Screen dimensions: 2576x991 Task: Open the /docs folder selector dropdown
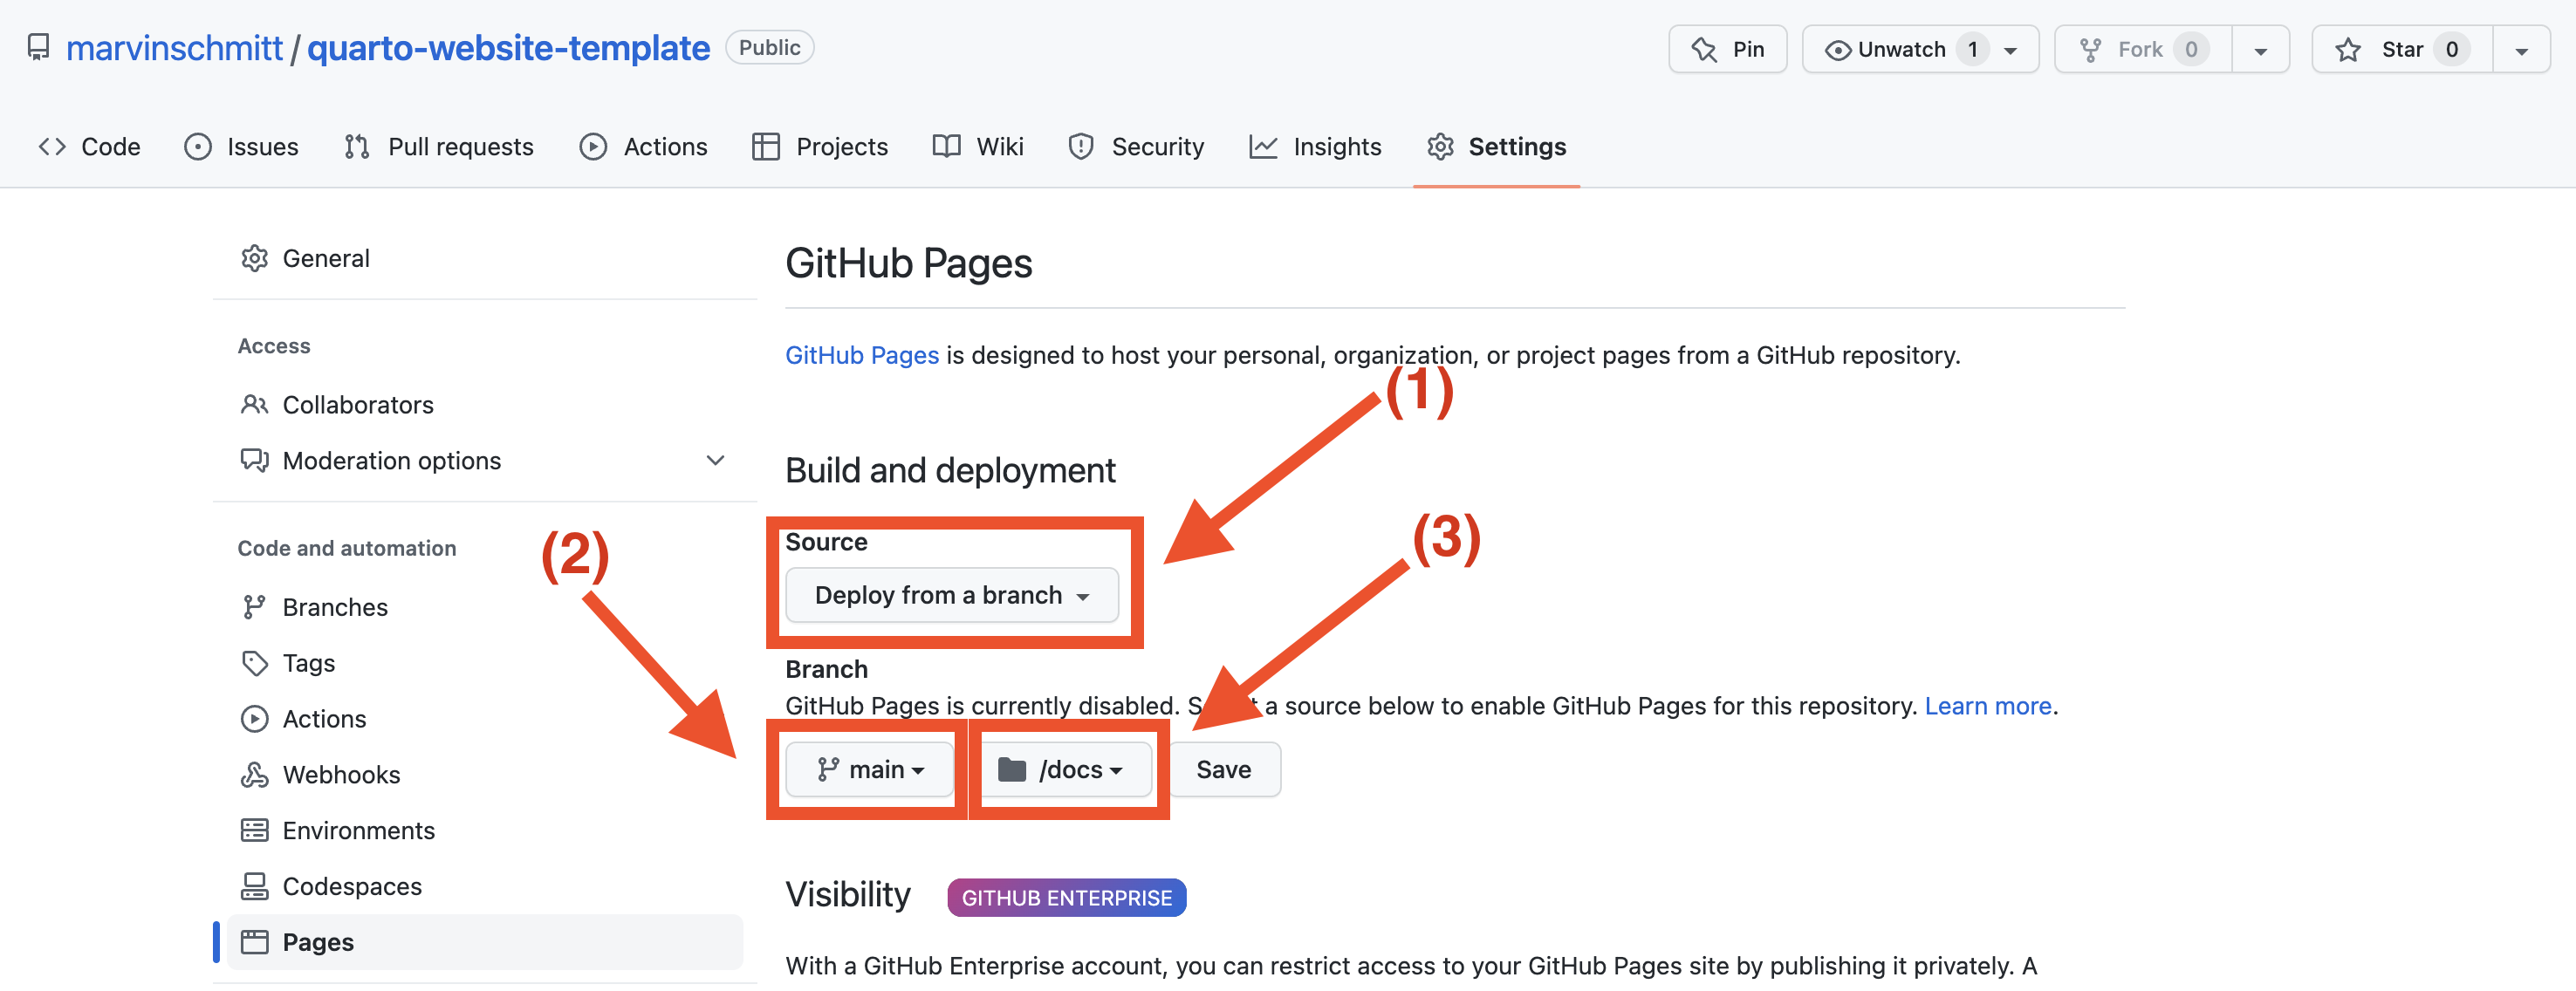[1065, 770]
